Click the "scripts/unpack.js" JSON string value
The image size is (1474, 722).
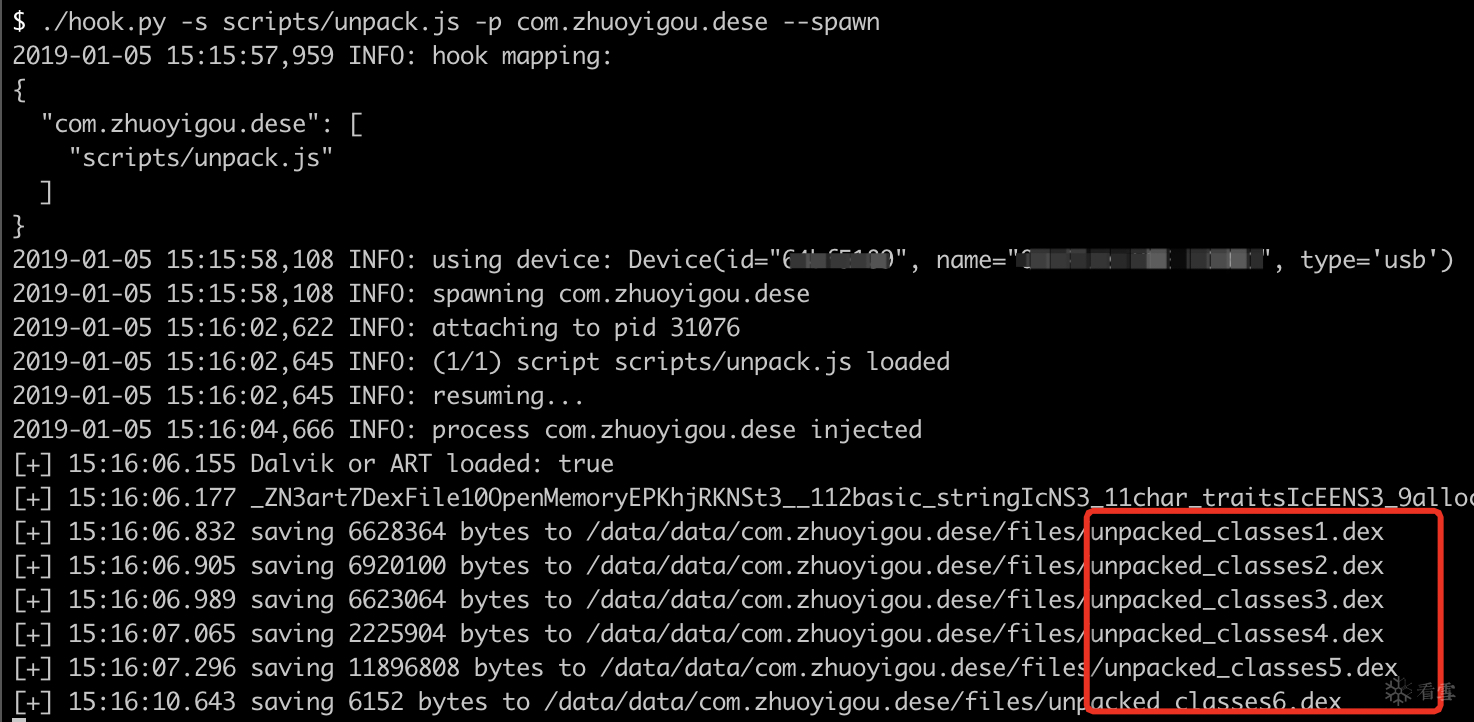click(x=200, y=157)
